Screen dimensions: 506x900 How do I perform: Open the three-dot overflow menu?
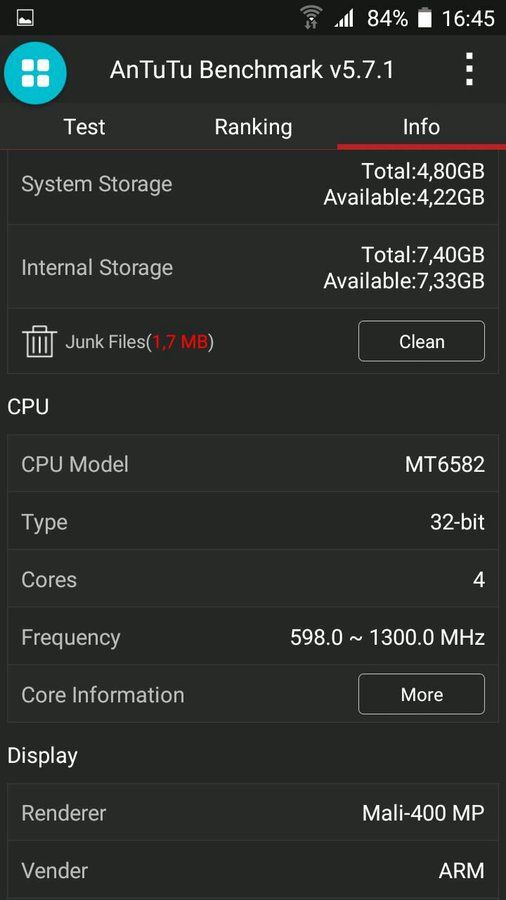point(469,69)
